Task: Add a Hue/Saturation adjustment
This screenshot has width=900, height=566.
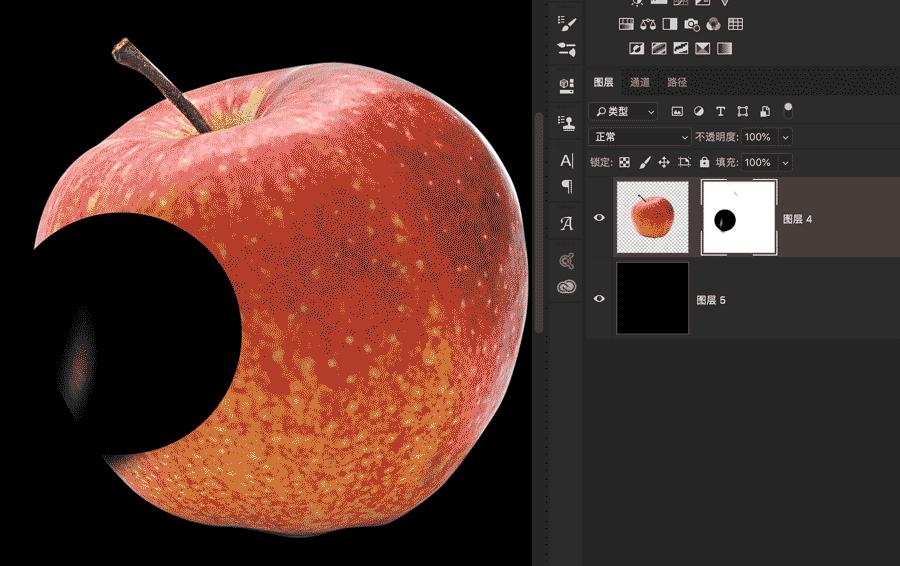Action: pos(626,24)
